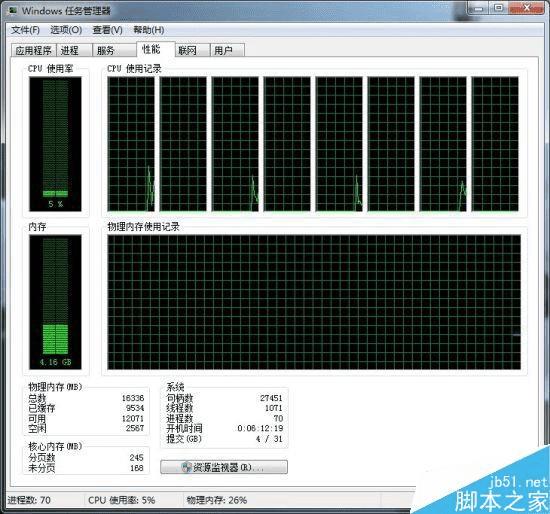Switch to the 进程 tab
Viewport: 550px width, 514px height.
[74, 51]
